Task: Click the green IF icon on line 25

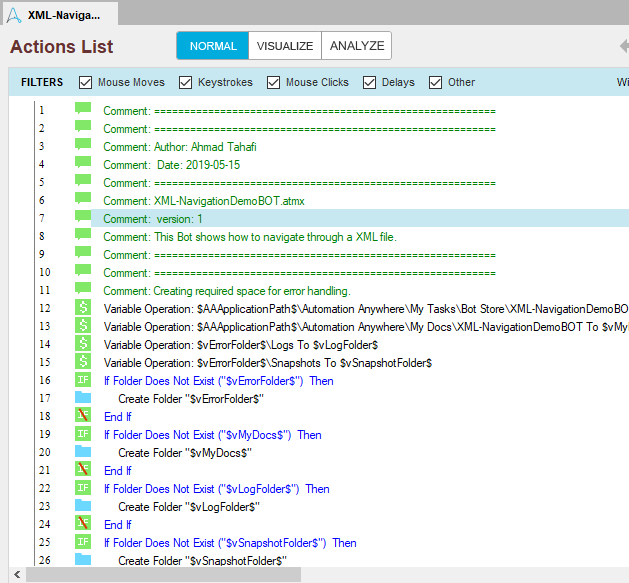Action: coord(83,542)
